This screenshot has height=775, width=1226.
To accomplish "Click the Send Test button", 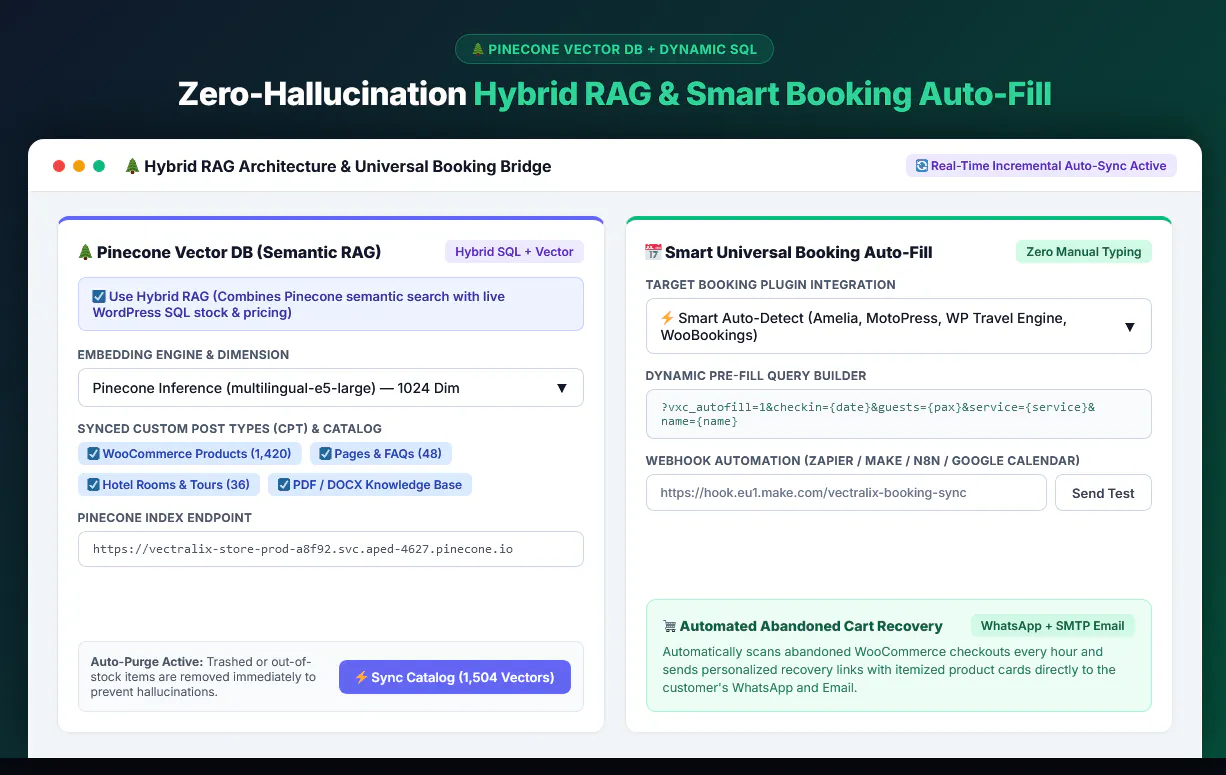I will click(1103, 493).
